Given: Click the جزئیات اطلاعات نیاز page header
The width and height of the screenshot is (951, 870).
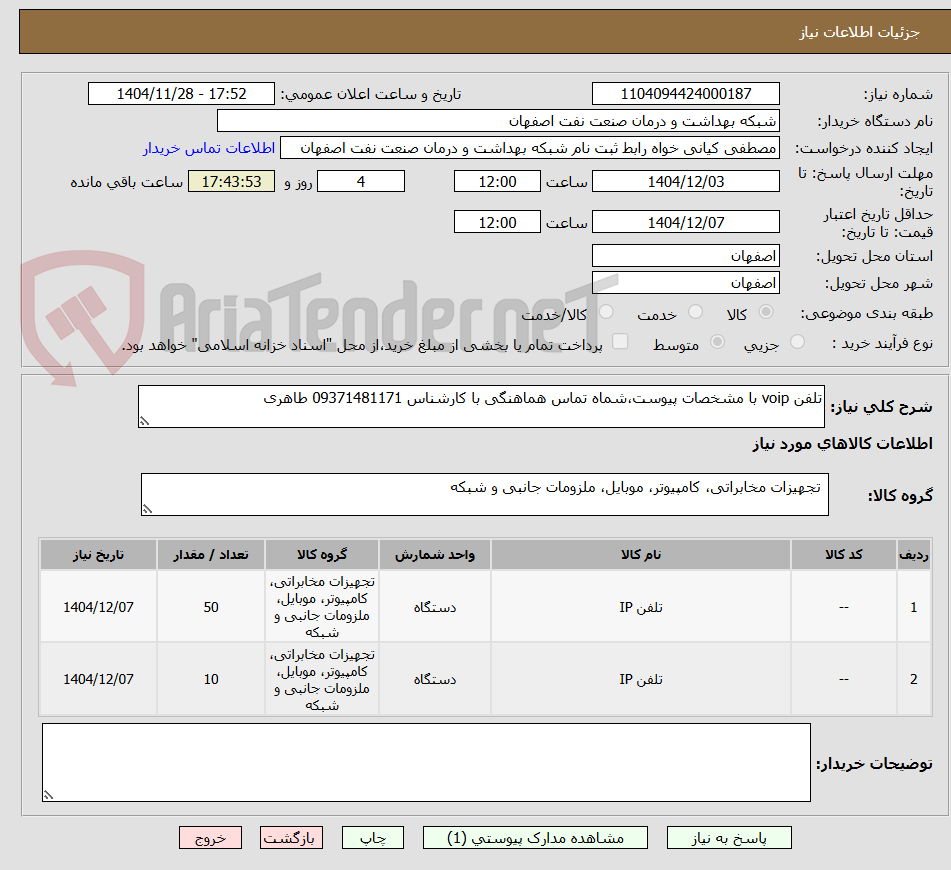Looking at the screenshot, I should click(x=859, y=32).
